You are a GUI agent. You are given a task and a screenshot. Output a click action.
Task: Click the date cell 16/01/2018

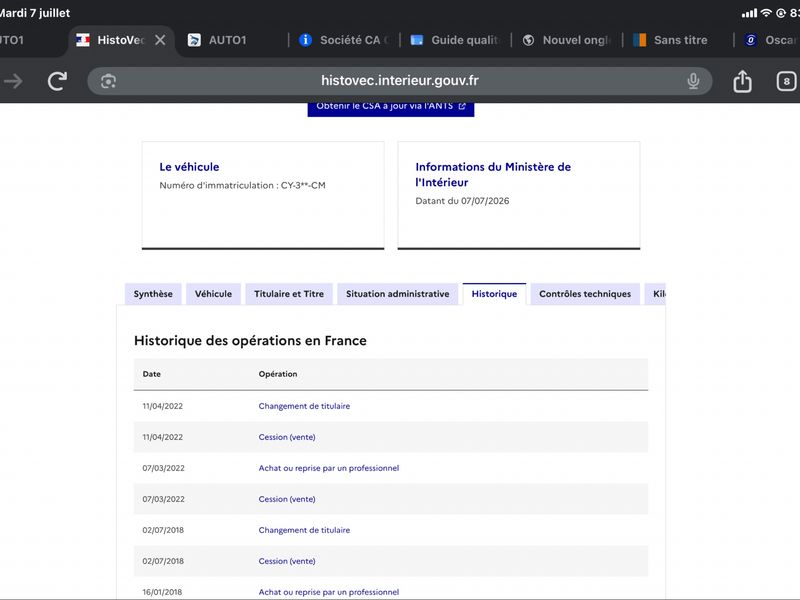point(162,592)
